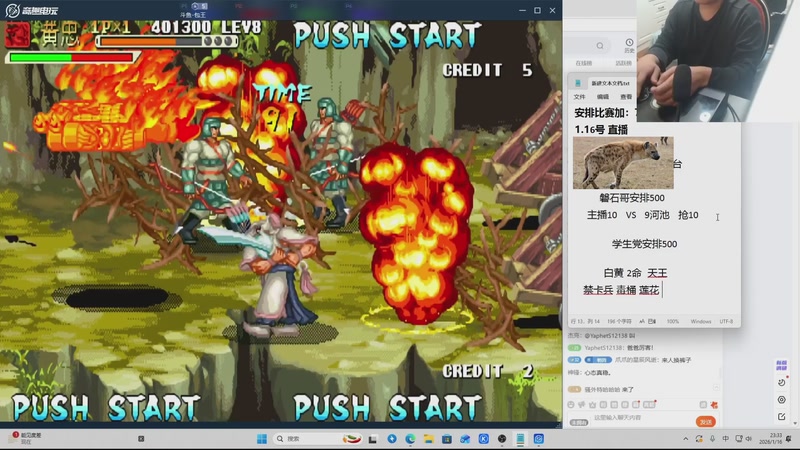The width and height of the screenshot is (800, 450).
Task: Click the round blue arrow icon in the taskbar
Action: [392, 439]
